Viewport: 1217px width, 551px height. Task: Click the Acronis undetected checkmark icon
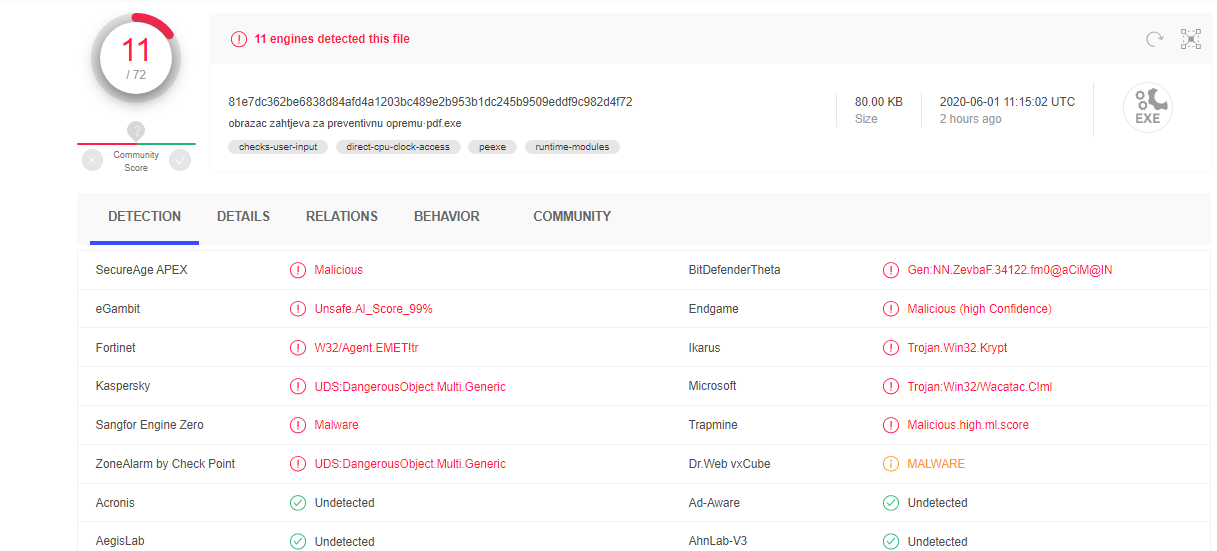(x=297, y=503)
